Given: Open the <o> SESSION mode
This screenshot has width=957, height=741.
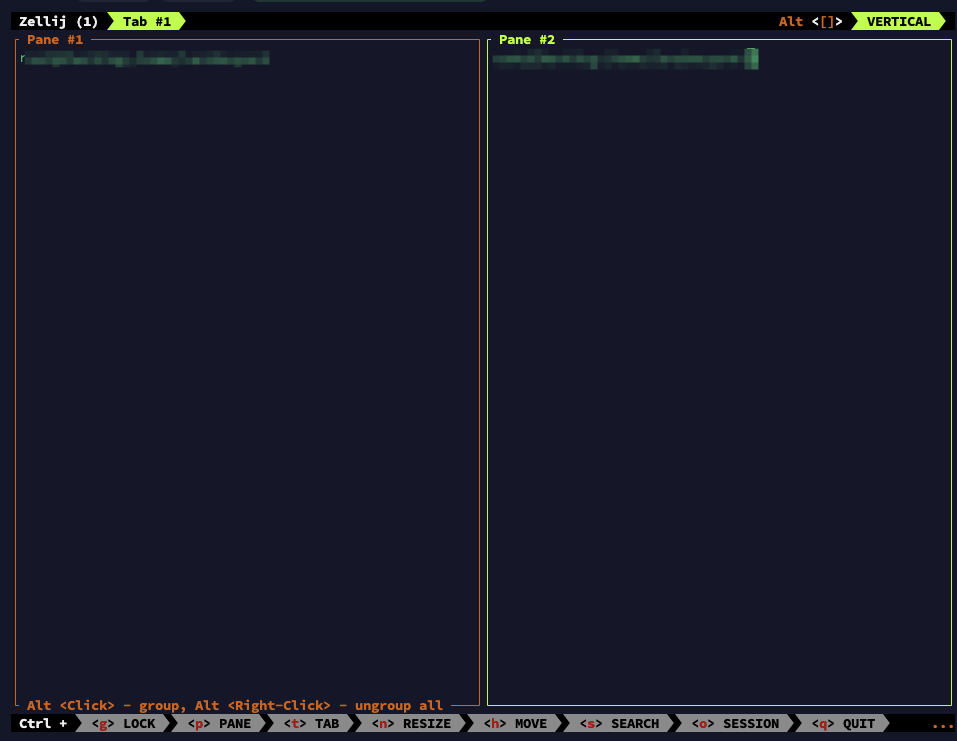Looking at the screenshot, I should point(735,723).
